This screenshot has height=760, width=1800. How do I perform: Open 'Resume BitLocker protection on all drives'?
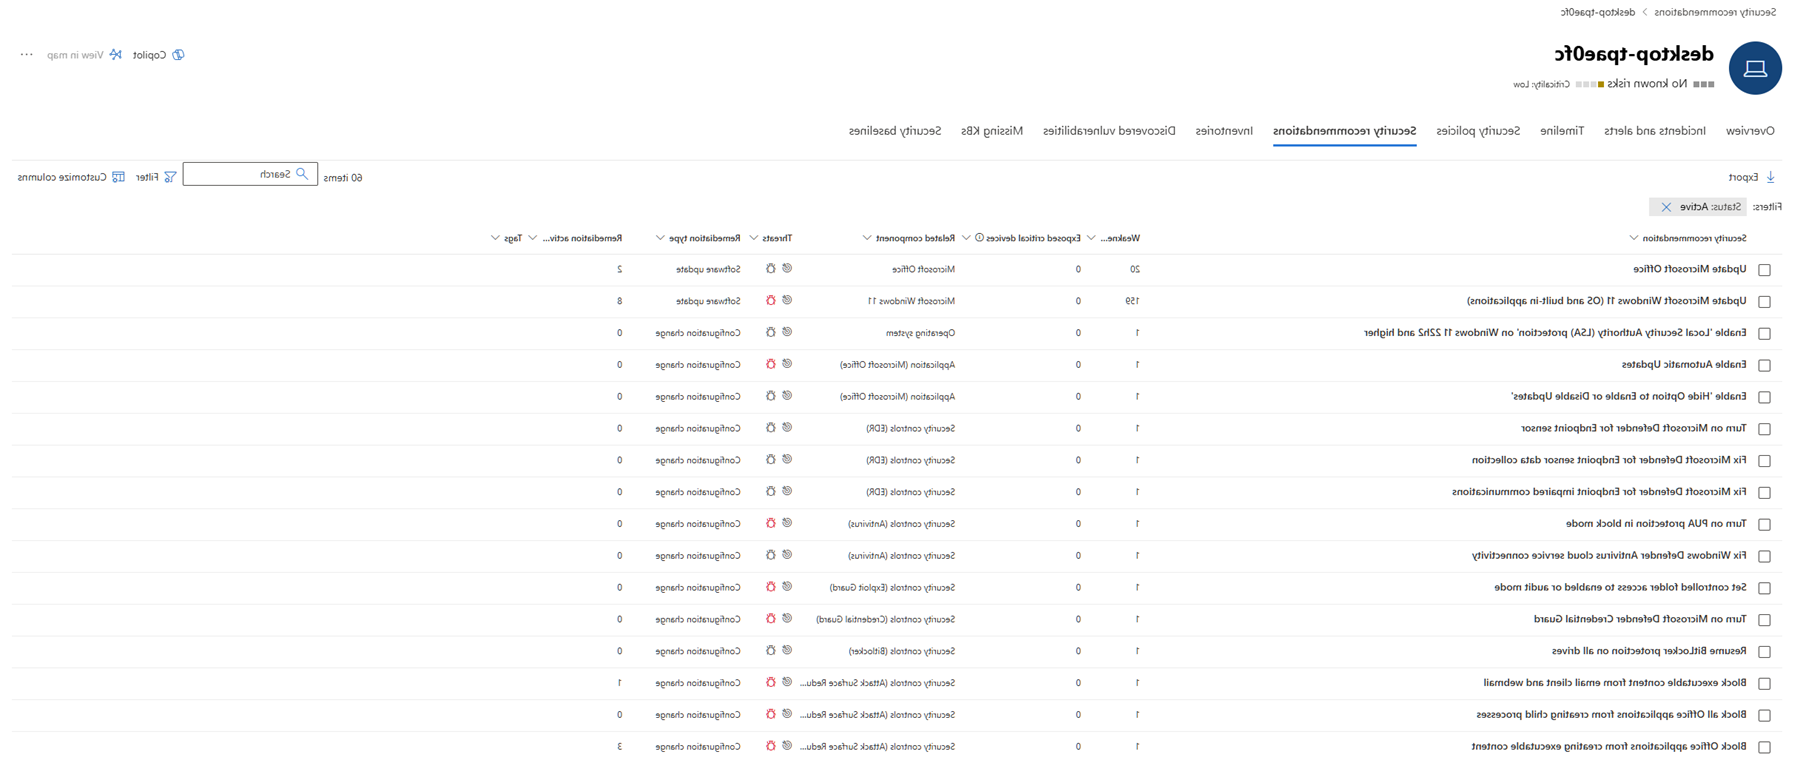tap(1649, 651)
